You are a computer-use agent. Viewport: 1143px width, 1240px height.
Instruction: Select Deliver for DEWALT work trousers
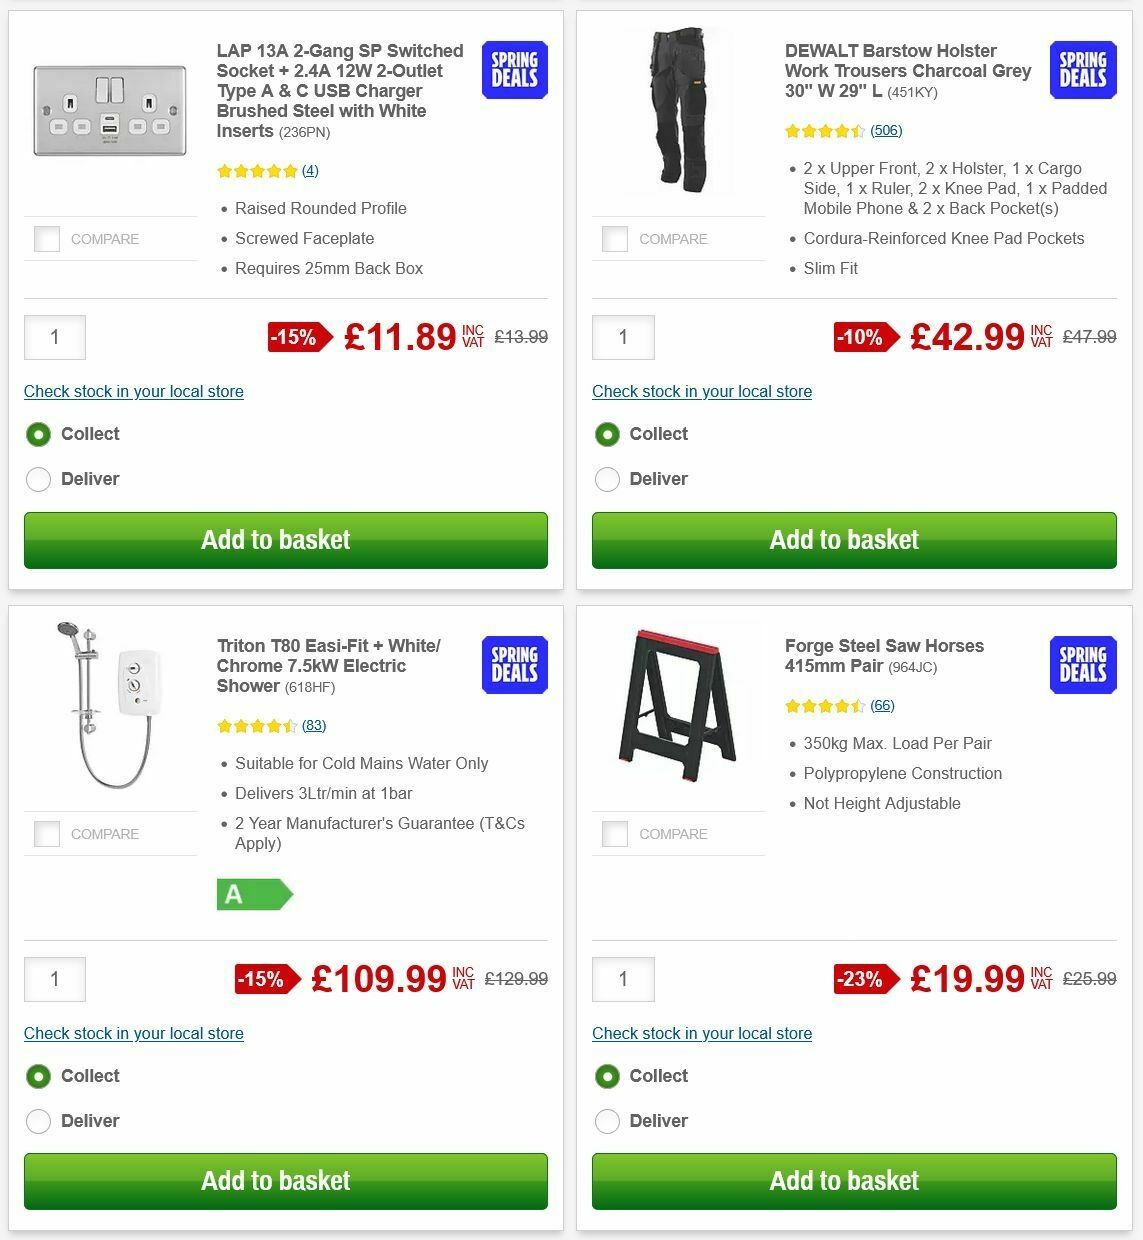click(x=607, y=479)
